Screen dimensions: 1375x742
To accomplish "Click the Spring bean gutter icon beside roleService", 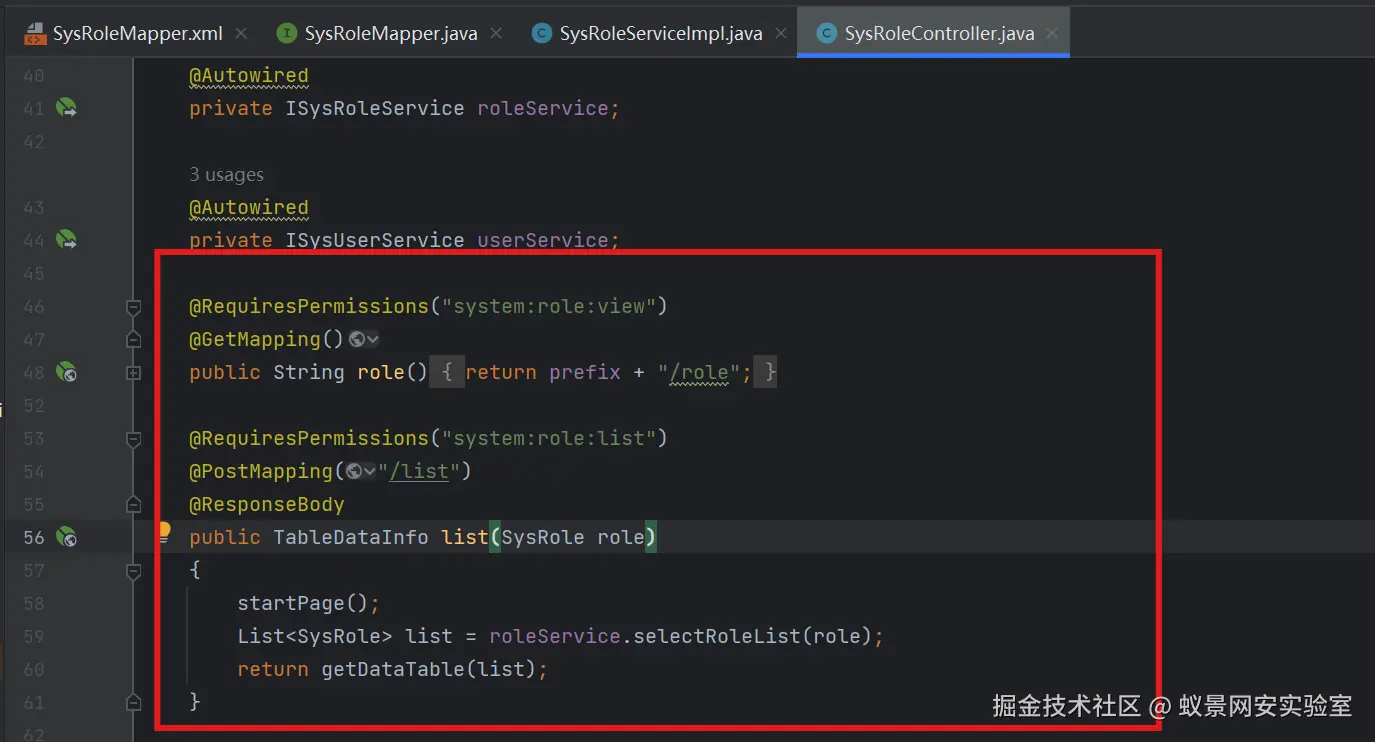I will tap(66, 108).
